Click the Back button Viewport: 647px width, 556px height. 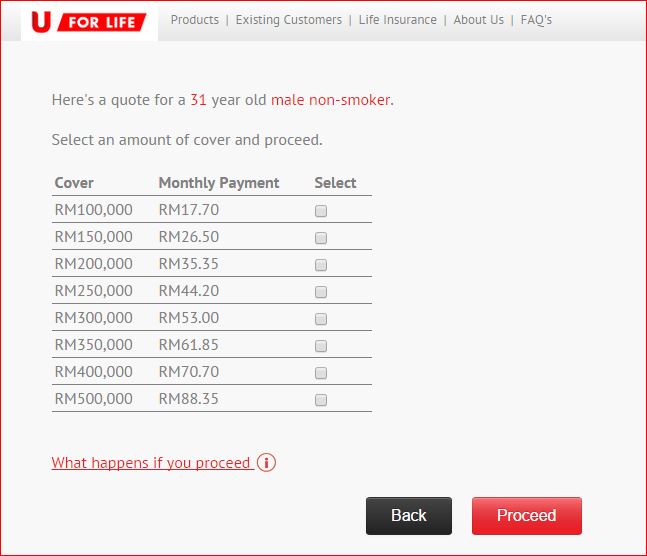coord(409,516)
